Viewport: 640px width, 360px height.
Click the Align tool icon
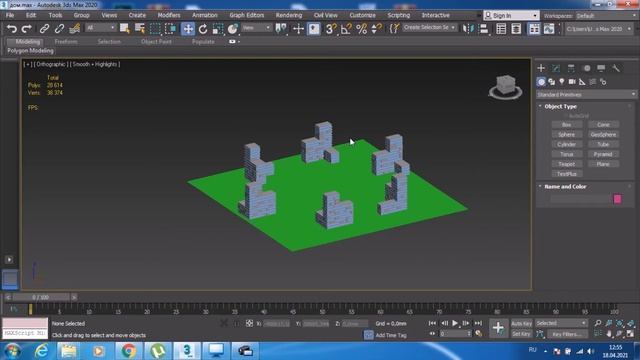[x=484, y=29]
